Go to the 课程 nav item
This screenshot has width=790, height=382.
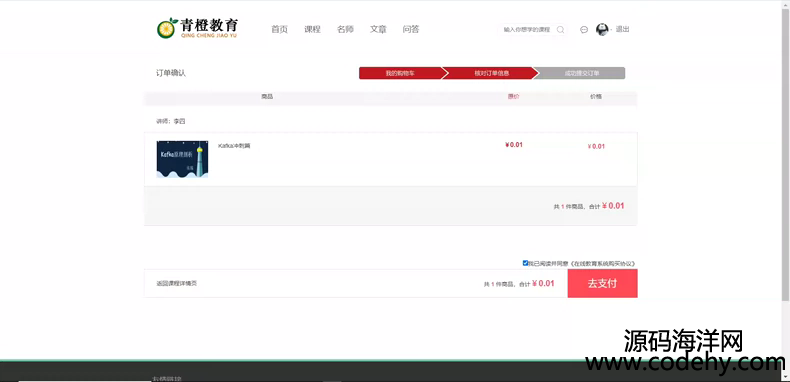[x=312, y=29]
